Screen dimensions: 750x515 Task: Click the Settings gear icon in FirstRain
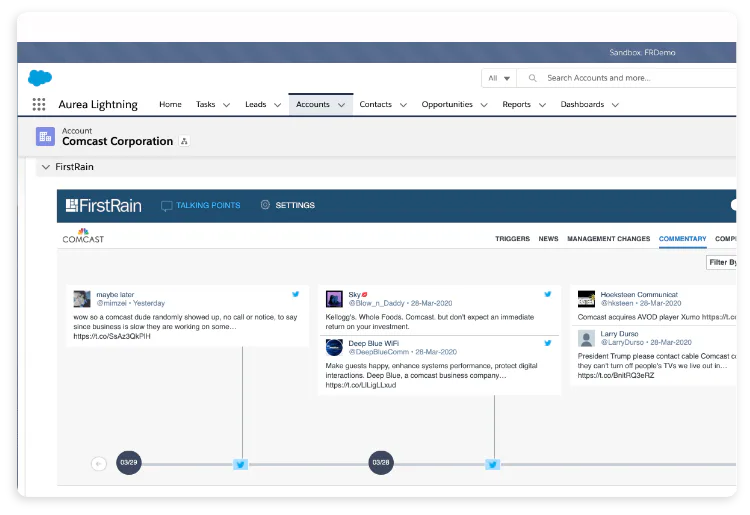click(x=265, y=205)
